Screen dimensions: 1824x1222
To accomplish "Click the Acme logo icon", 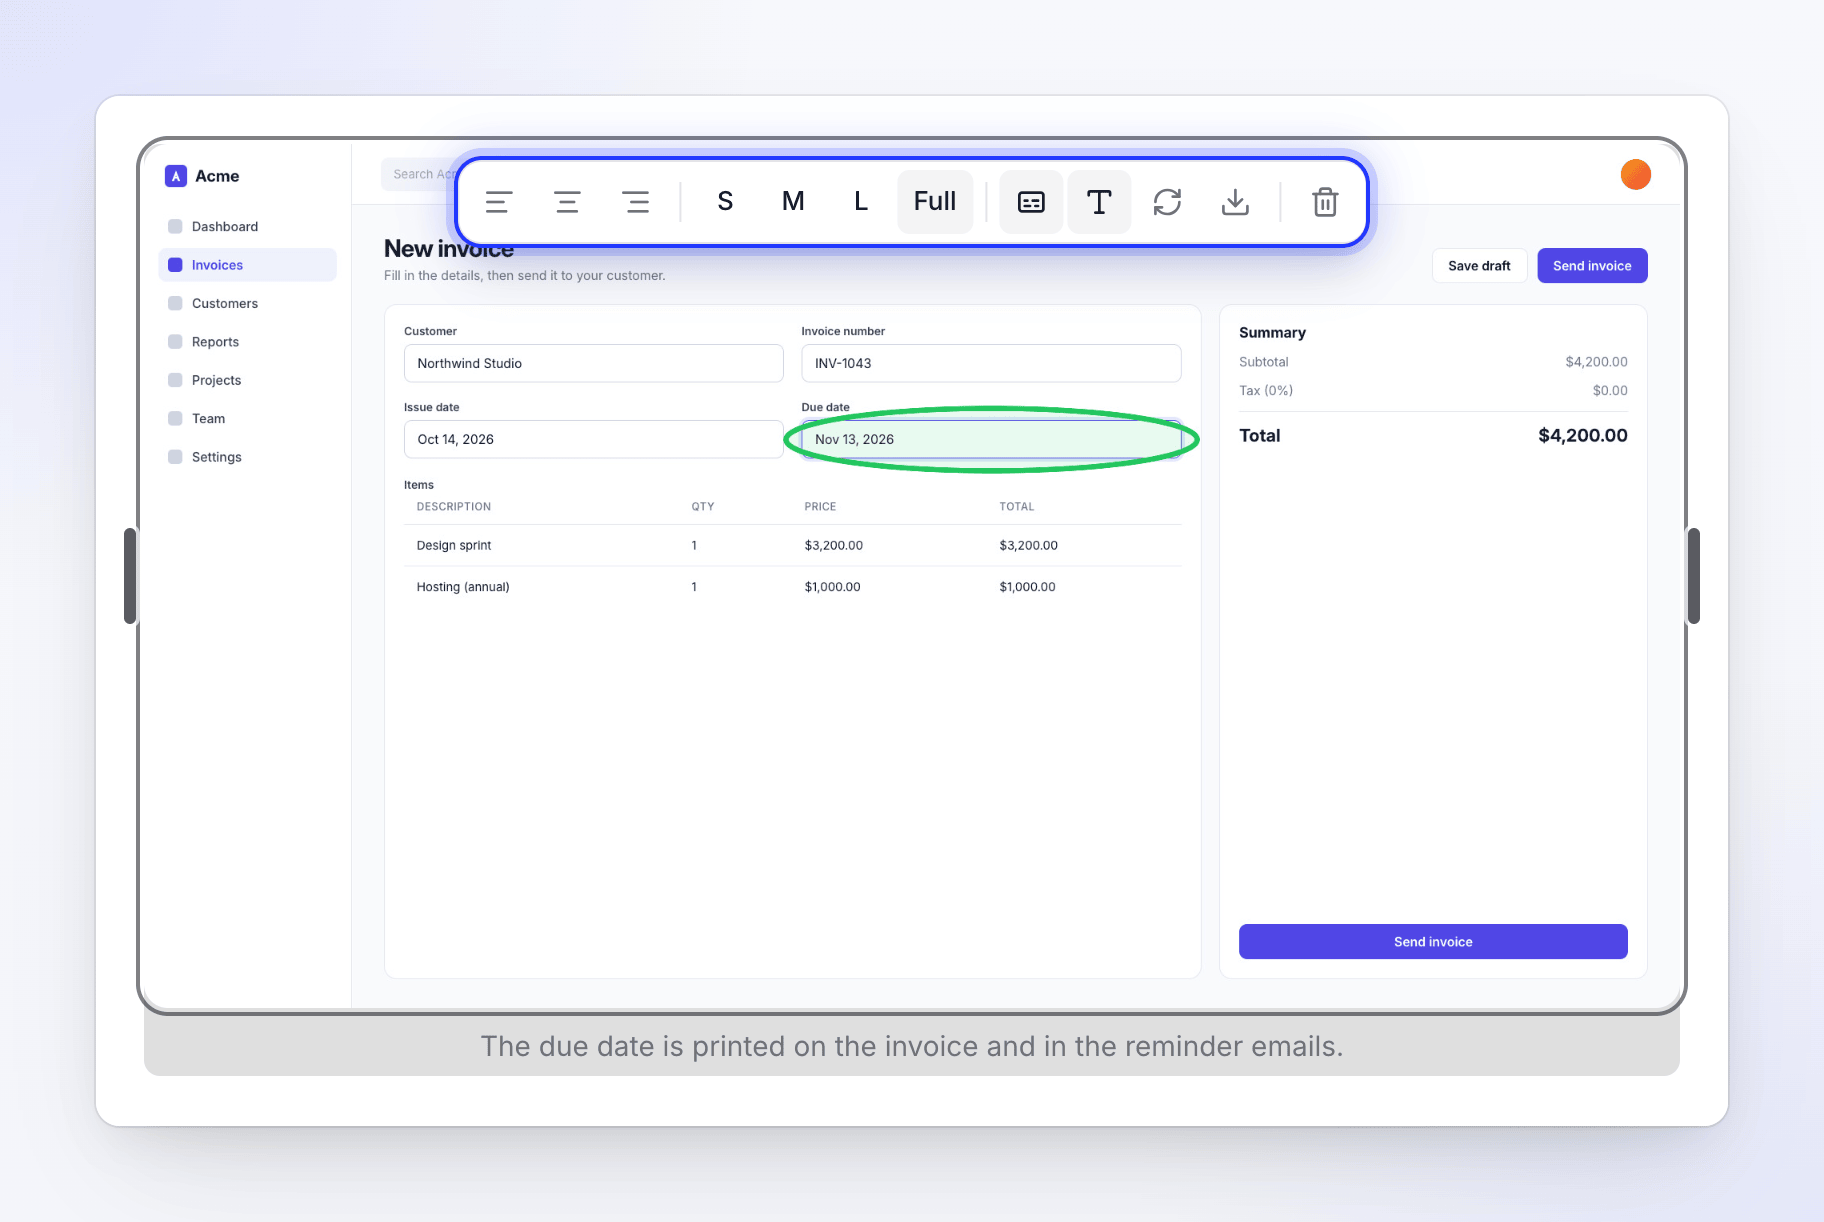I will [x=176, y=176].
